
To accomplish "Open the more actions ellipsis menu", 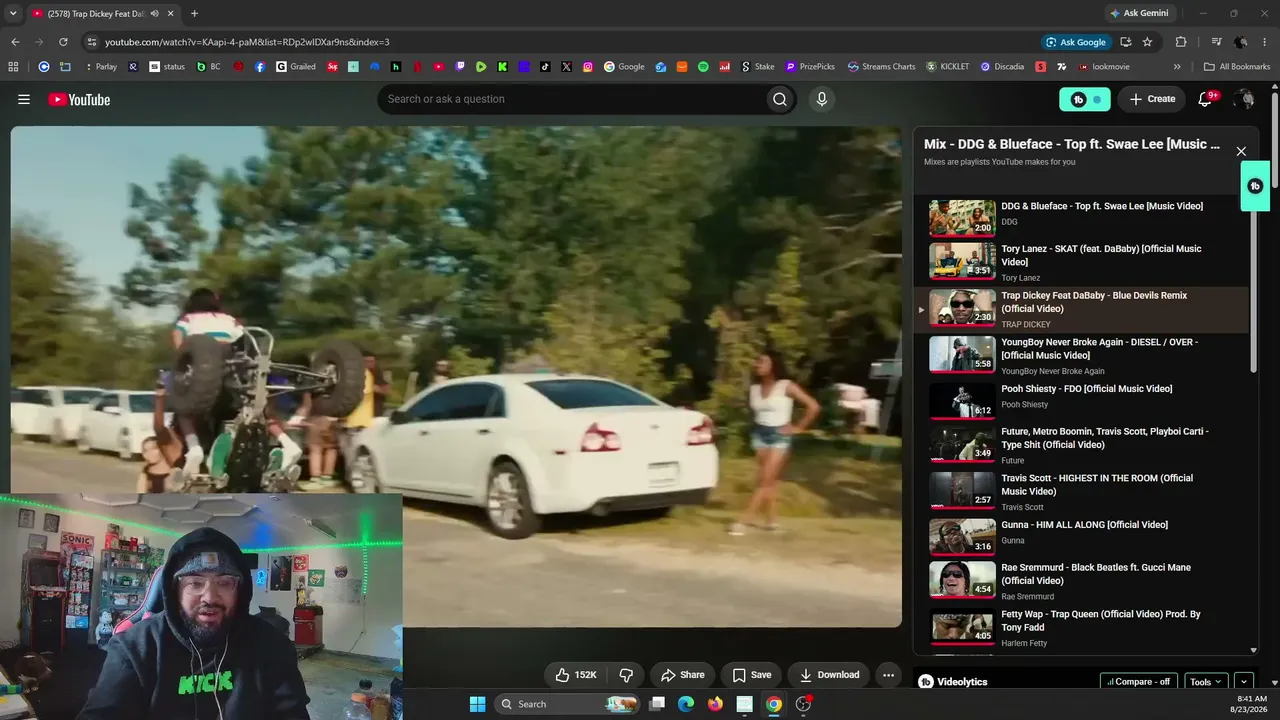I will click(888, 675).
